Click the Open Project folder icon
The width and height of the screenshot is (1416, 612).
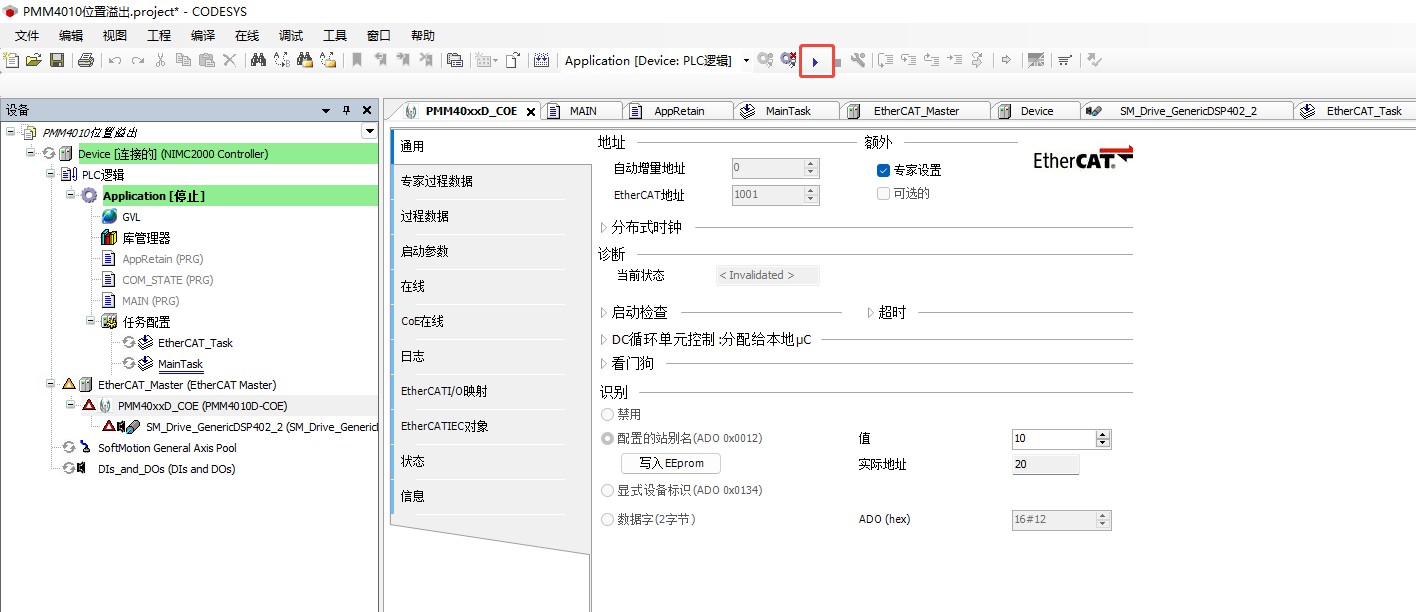[34, 61]
